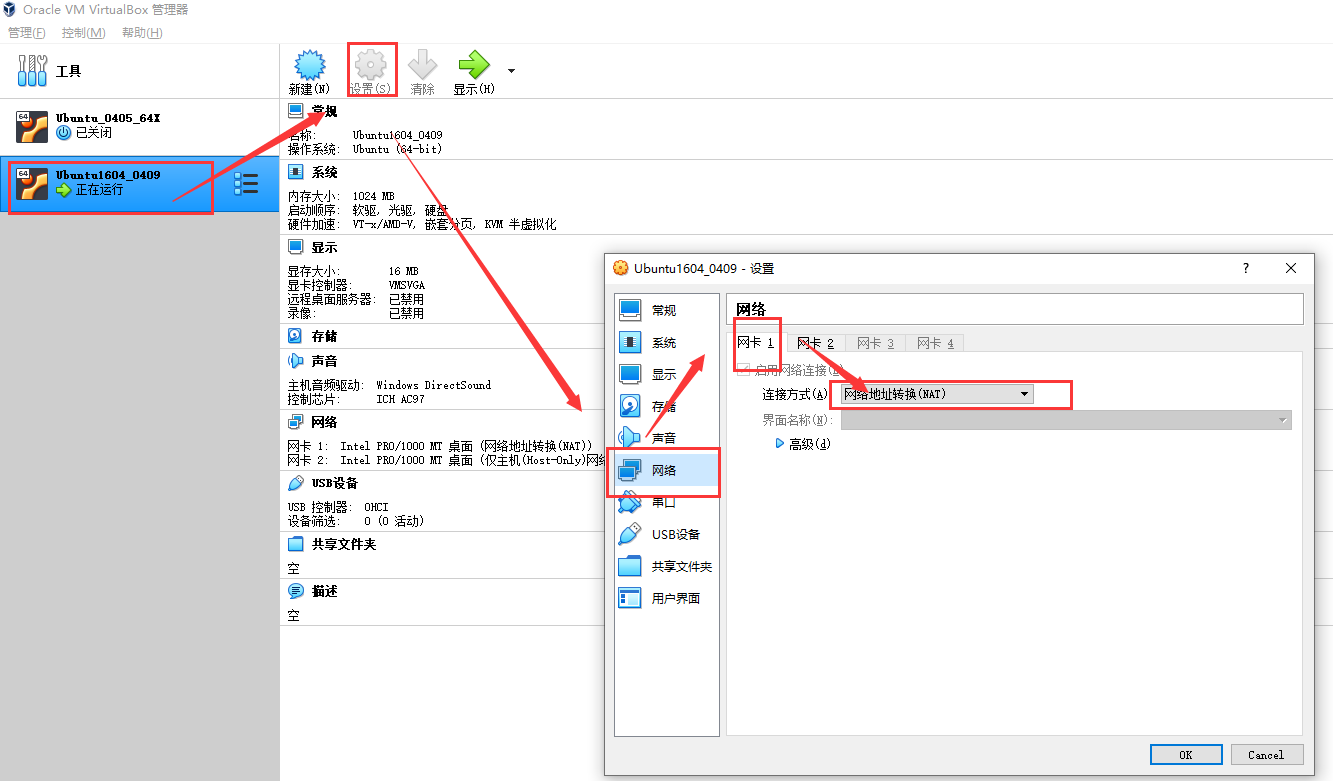Image resolution: width=1333 pixels, height=781 pixels.
Task: Click Cancel button in settings dialog
Action: coord(1266,755)
